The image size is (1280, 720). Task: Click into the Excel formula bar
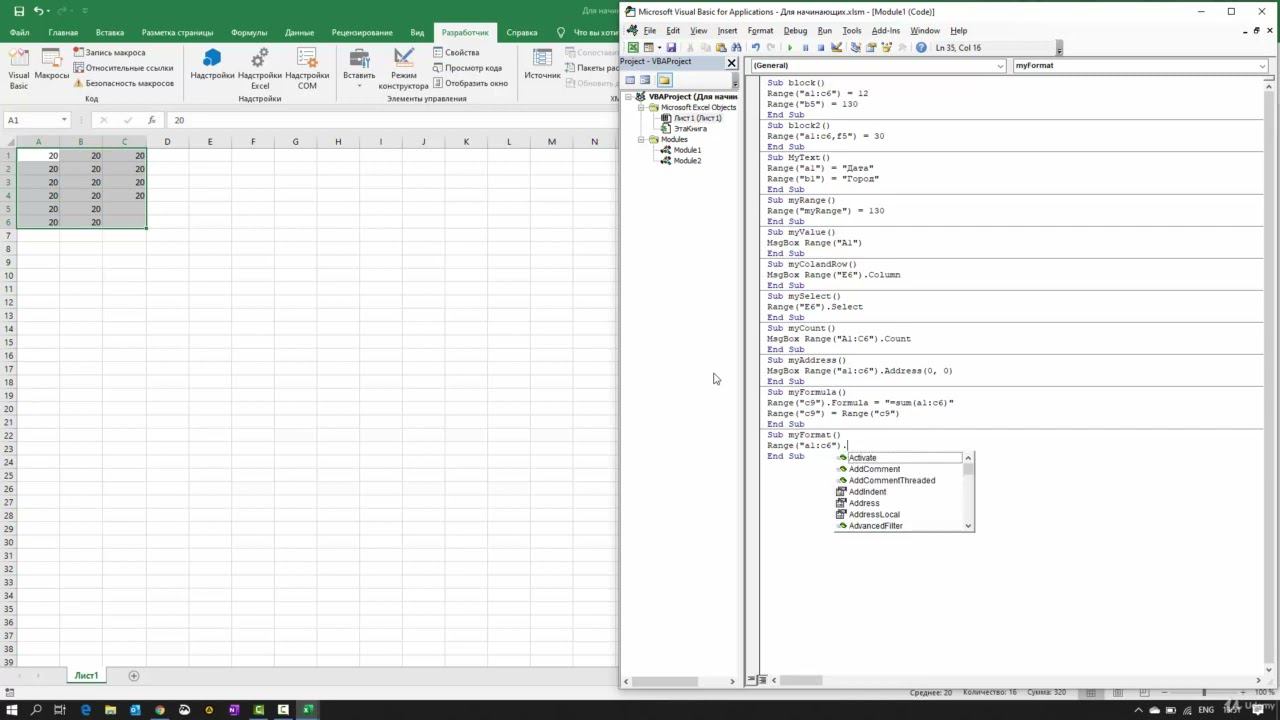pyautogui.click(x=392, y=120)
